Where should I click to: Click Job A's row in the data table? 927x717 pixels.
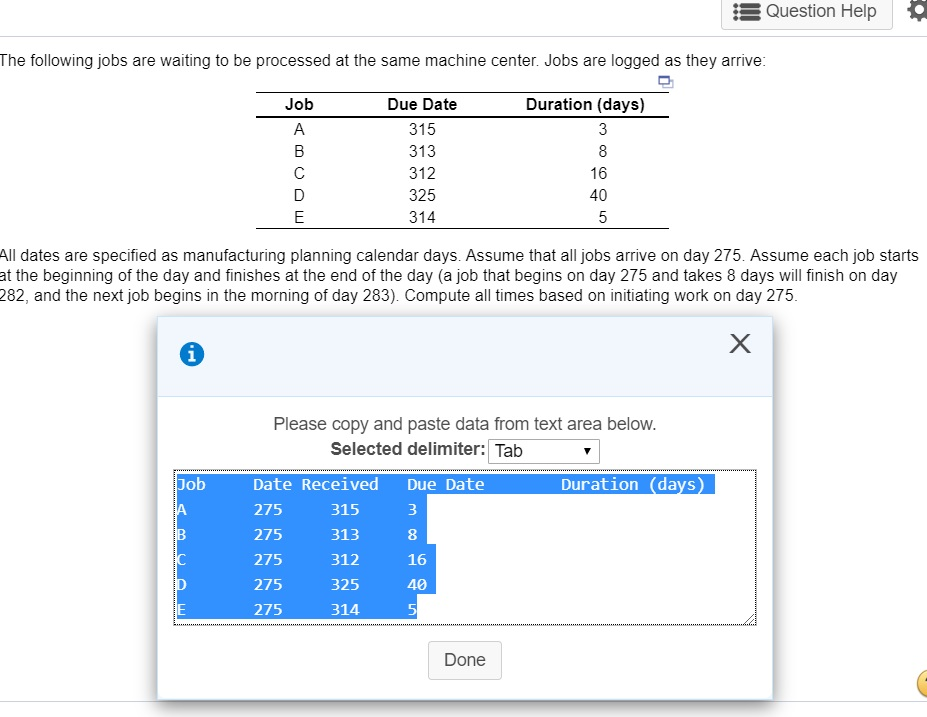(300, 509)
